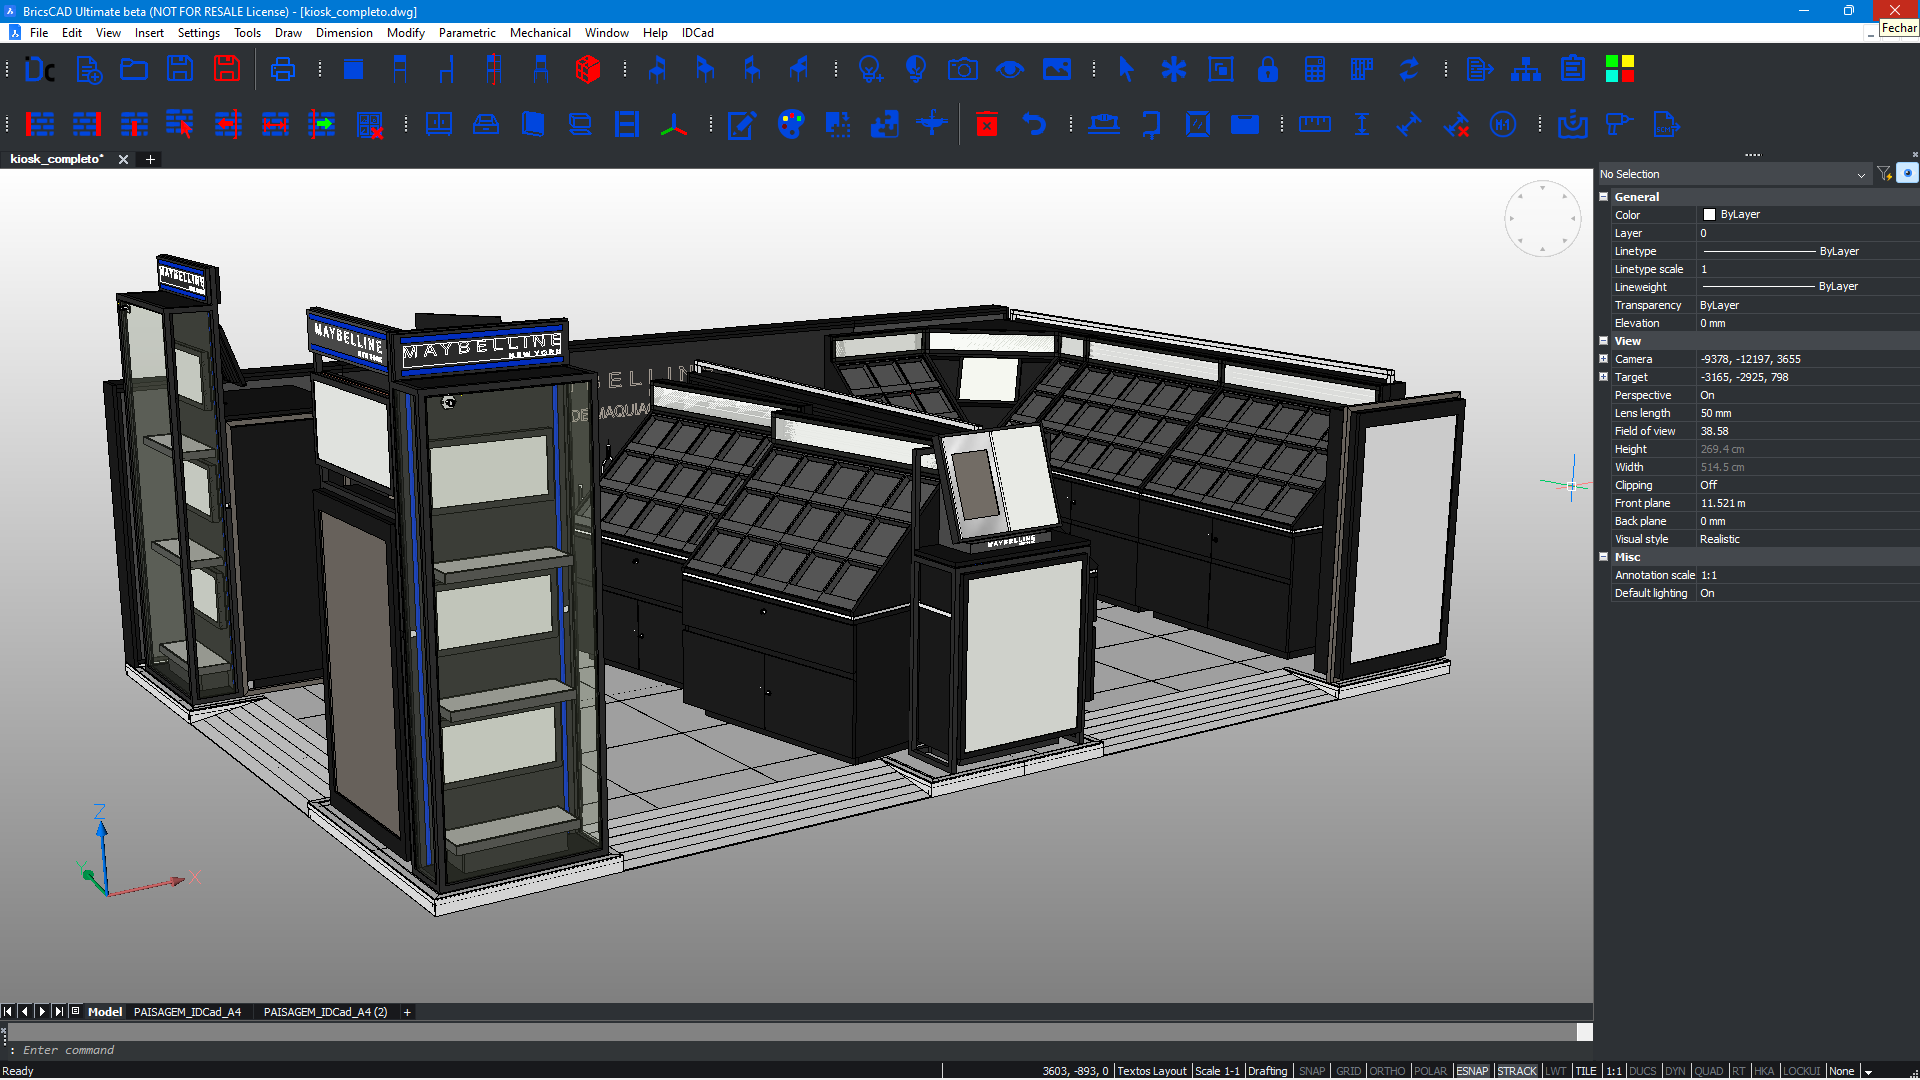The image size is (1920, 1080).
Task: Close the kiosk_completo drawing tab
Action: 123,159
